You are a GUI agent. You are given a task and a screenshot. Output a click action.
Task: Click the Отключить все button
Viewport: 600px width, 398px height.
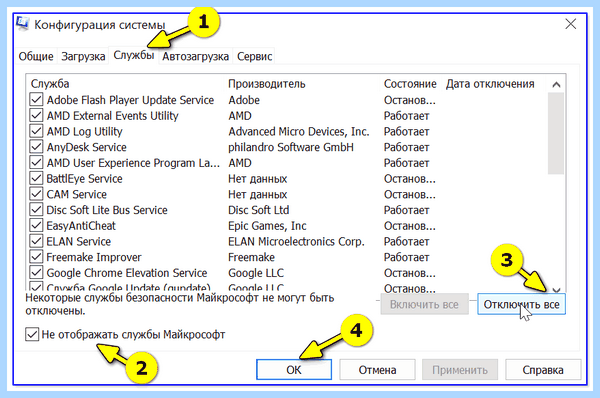point(521,305)
